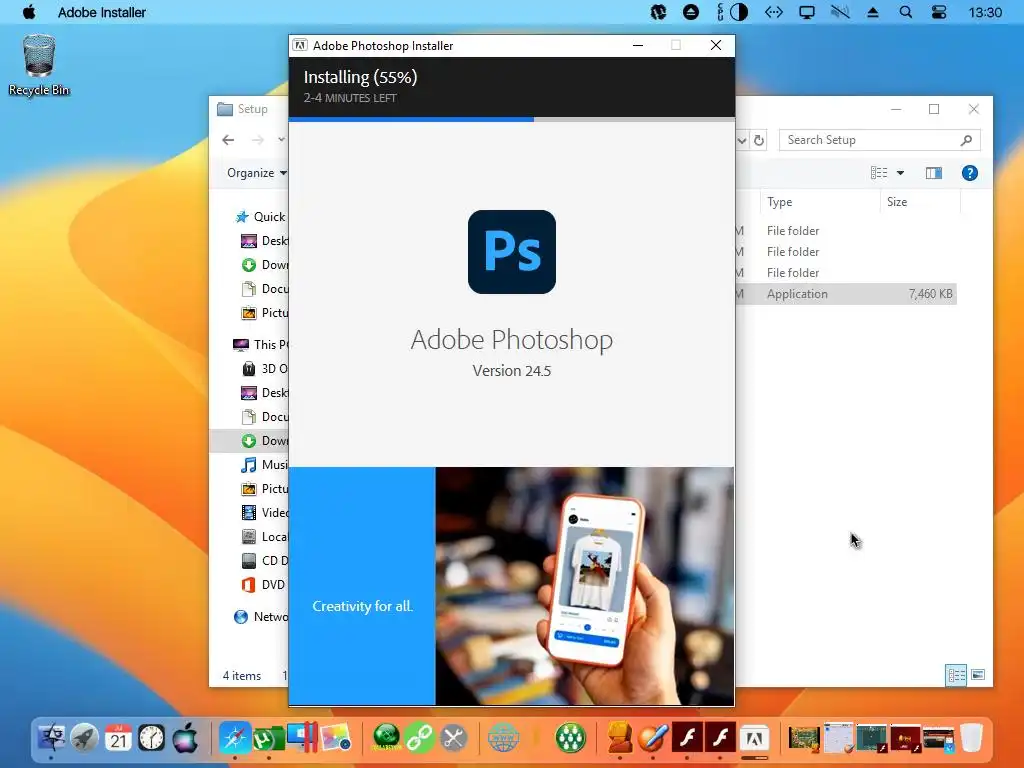Expand the address bar history dropdown

(742, 140)
